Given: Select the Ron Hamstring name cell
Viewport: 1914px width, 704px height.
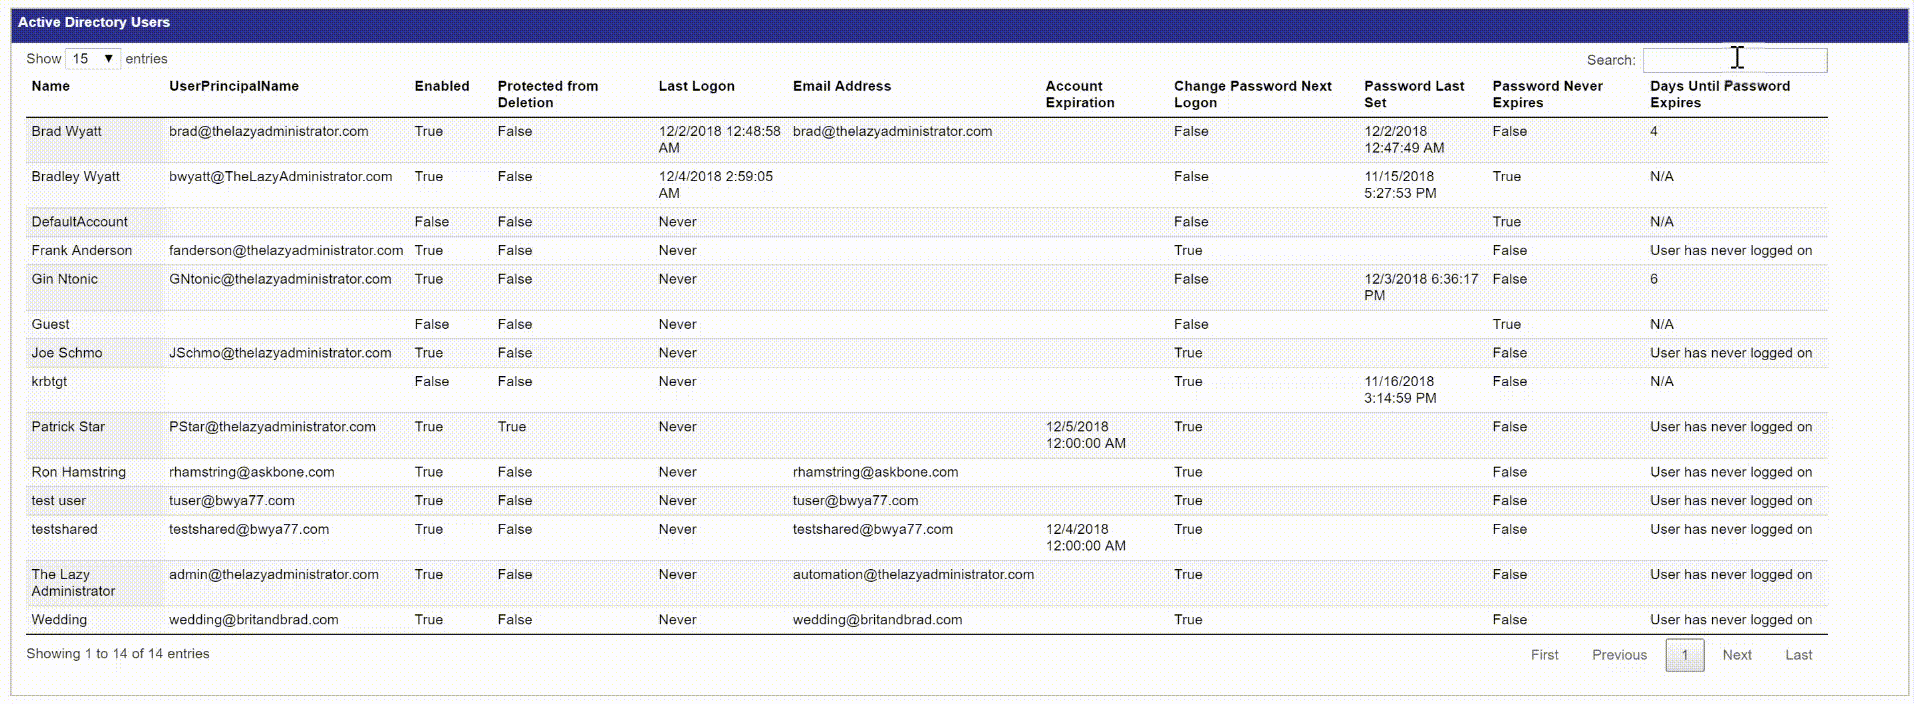Looking at the screenshot, I should (x=95, y=473).
